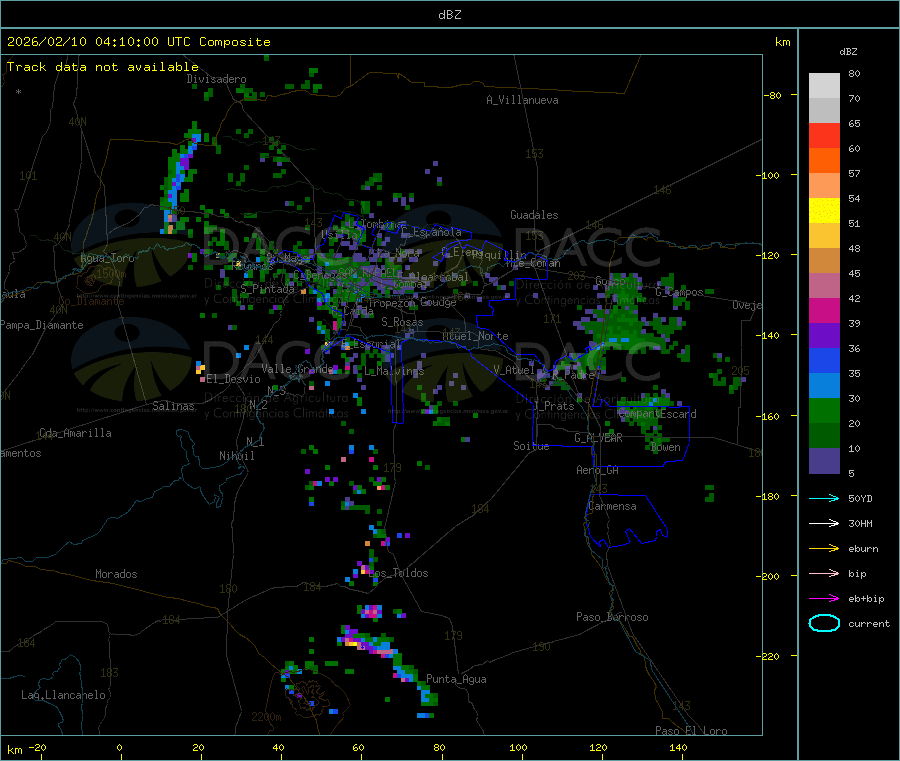This screenshot has width=900, height=761.
Task: Click the 2026/02/10 04:10:00 UTC Composite timestamp
Action: (138, 42)
